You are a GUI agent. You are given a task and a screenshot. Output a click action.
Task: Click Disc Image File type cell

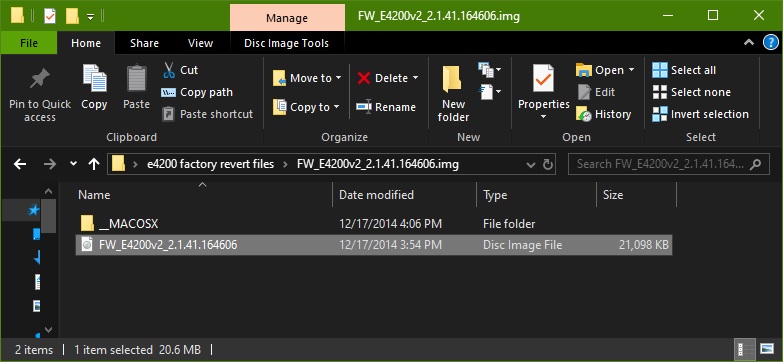click(522, 245)
